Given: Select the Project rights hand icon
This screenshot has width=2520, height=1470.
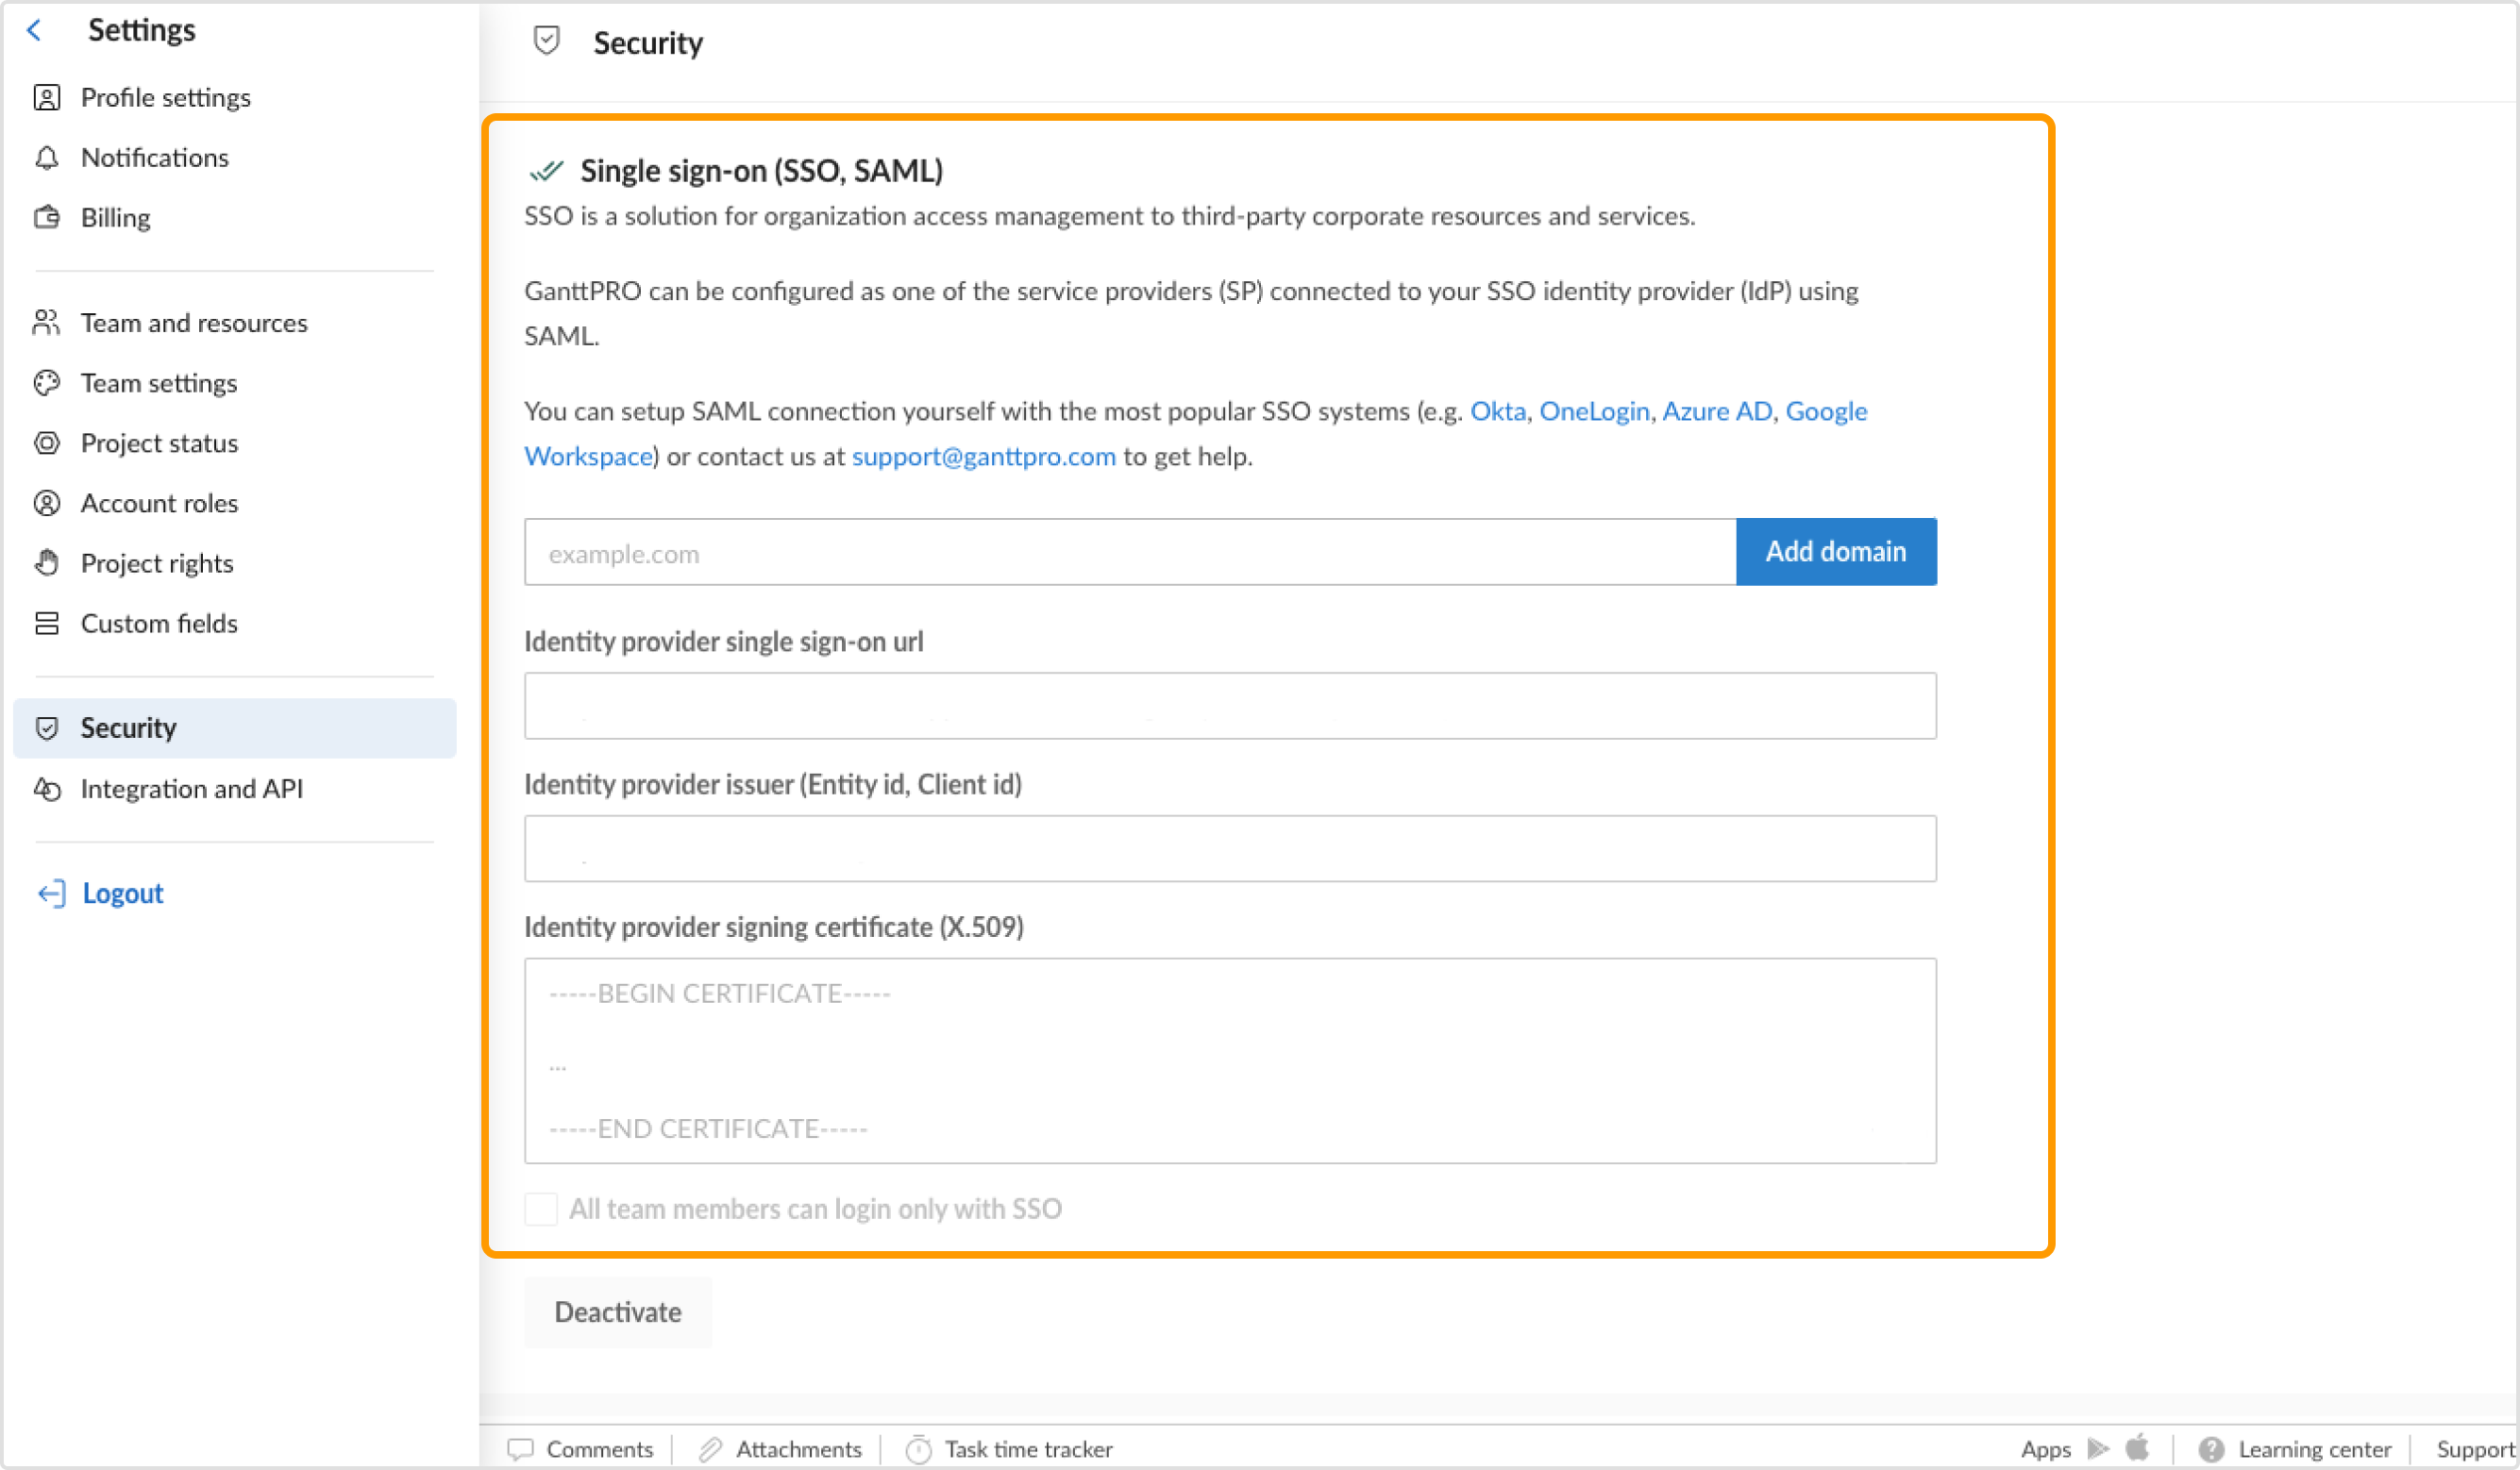Looking at the screenshot, I should [48, 563].
